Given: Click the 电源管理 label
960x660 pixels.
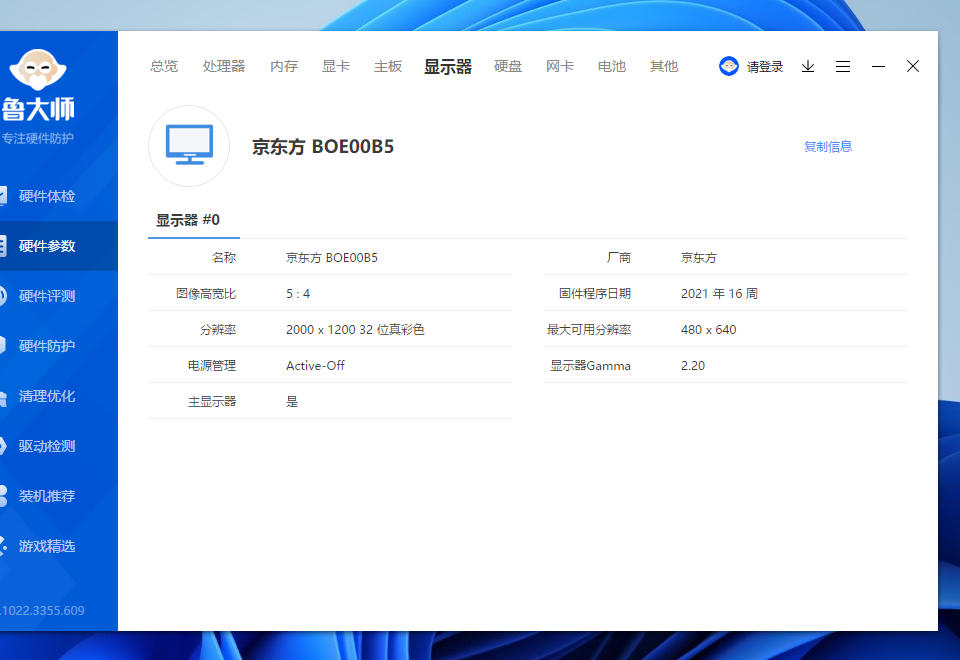Looking at the screenshot, I should tap(212, 366).
